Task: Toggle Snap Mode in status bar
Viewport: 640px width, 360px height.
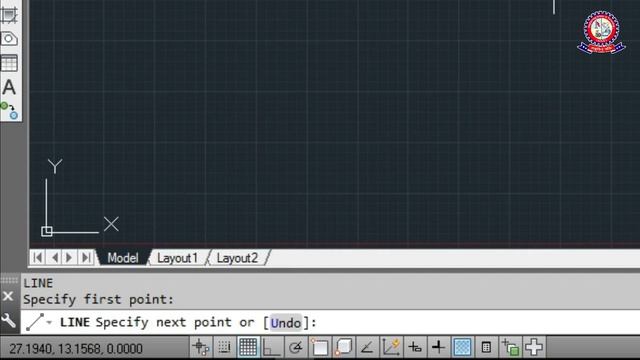Action: (224, 347)
